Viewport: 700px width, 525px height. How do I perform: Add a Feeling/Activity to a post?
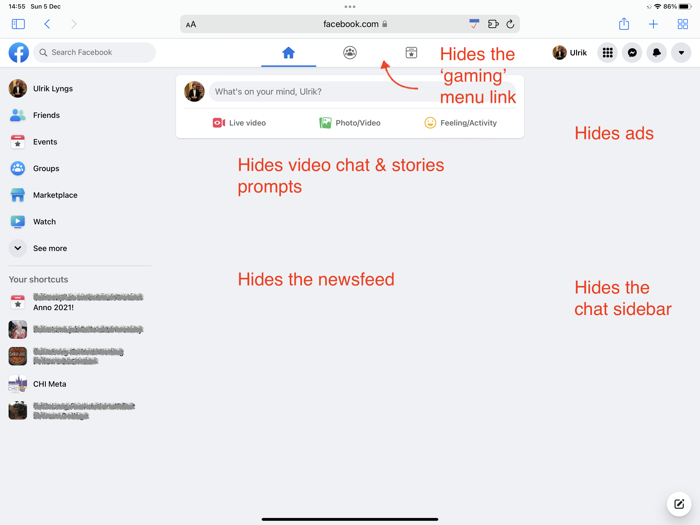coord(460,123)
